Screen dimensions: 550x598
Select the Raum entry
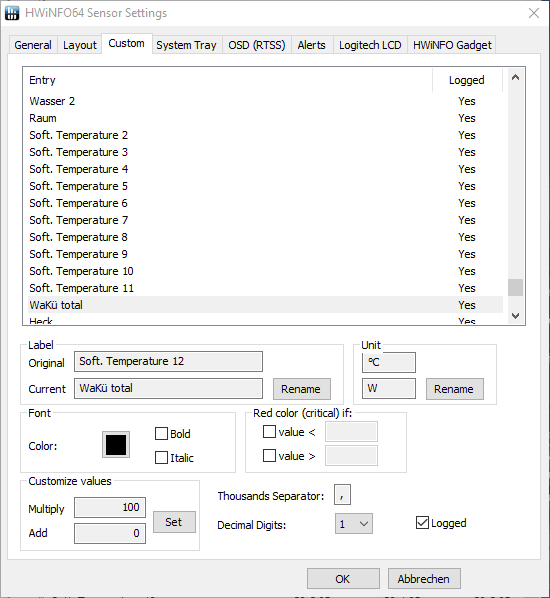coord(265,118)
